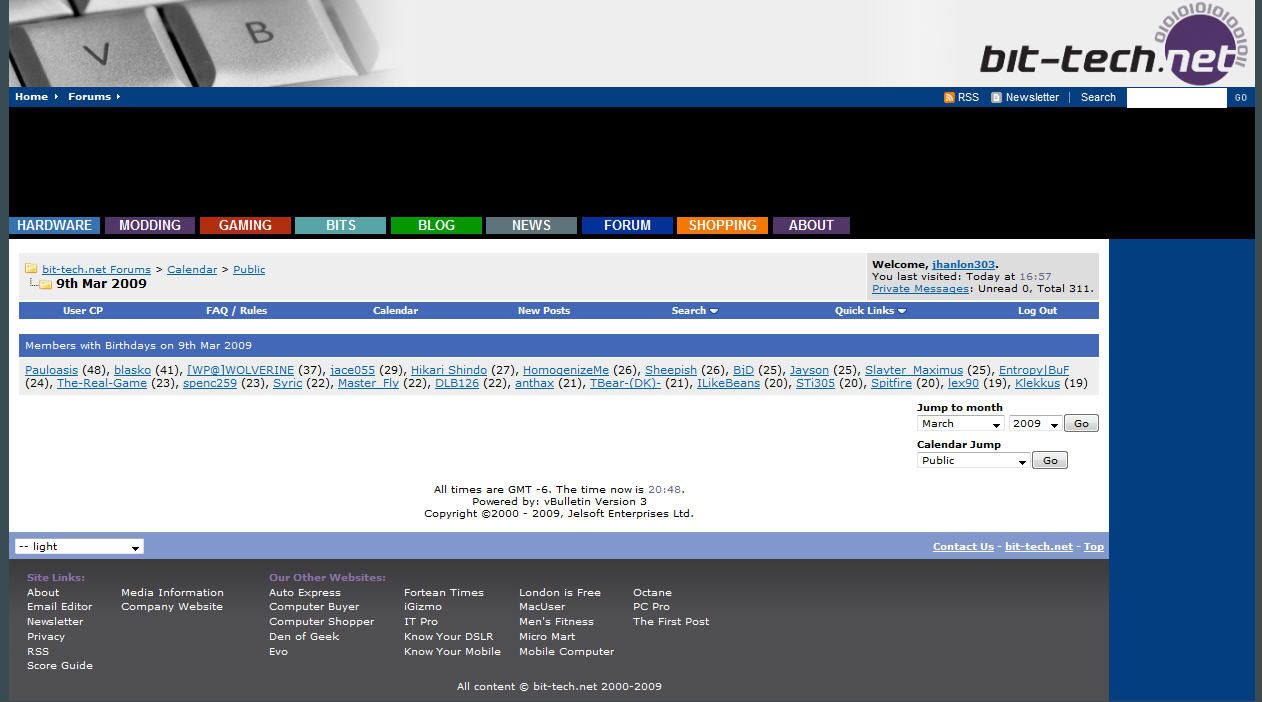Select New Posts in forum navbar
The width and height of the screenshot is (1262, 702).
tap(543, 311)
